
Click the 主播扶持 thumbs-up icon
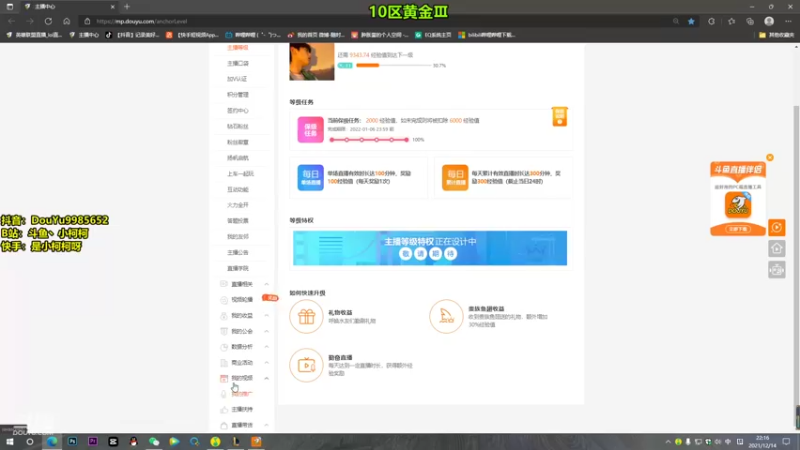pyautogui.click(x=223, y=410)
